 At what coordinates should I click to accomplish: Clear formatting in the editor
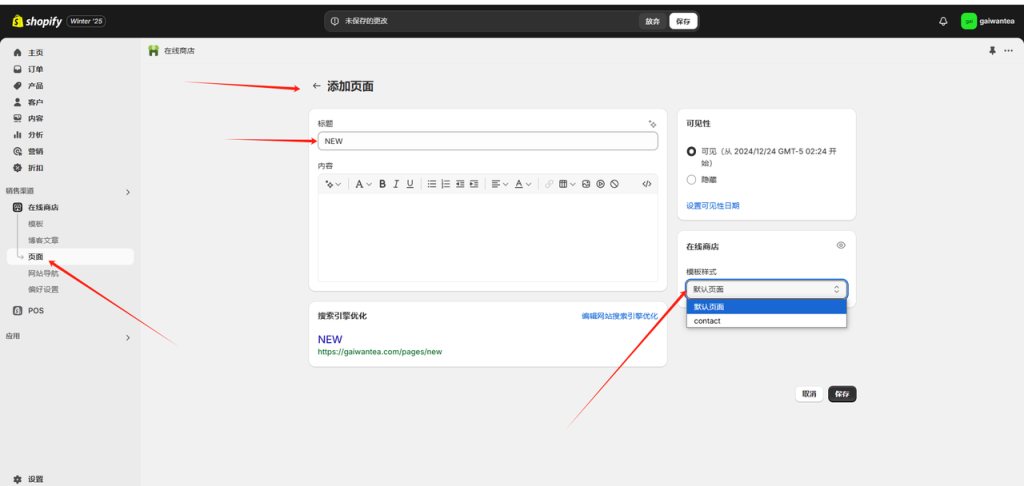[x=615, y=184]
